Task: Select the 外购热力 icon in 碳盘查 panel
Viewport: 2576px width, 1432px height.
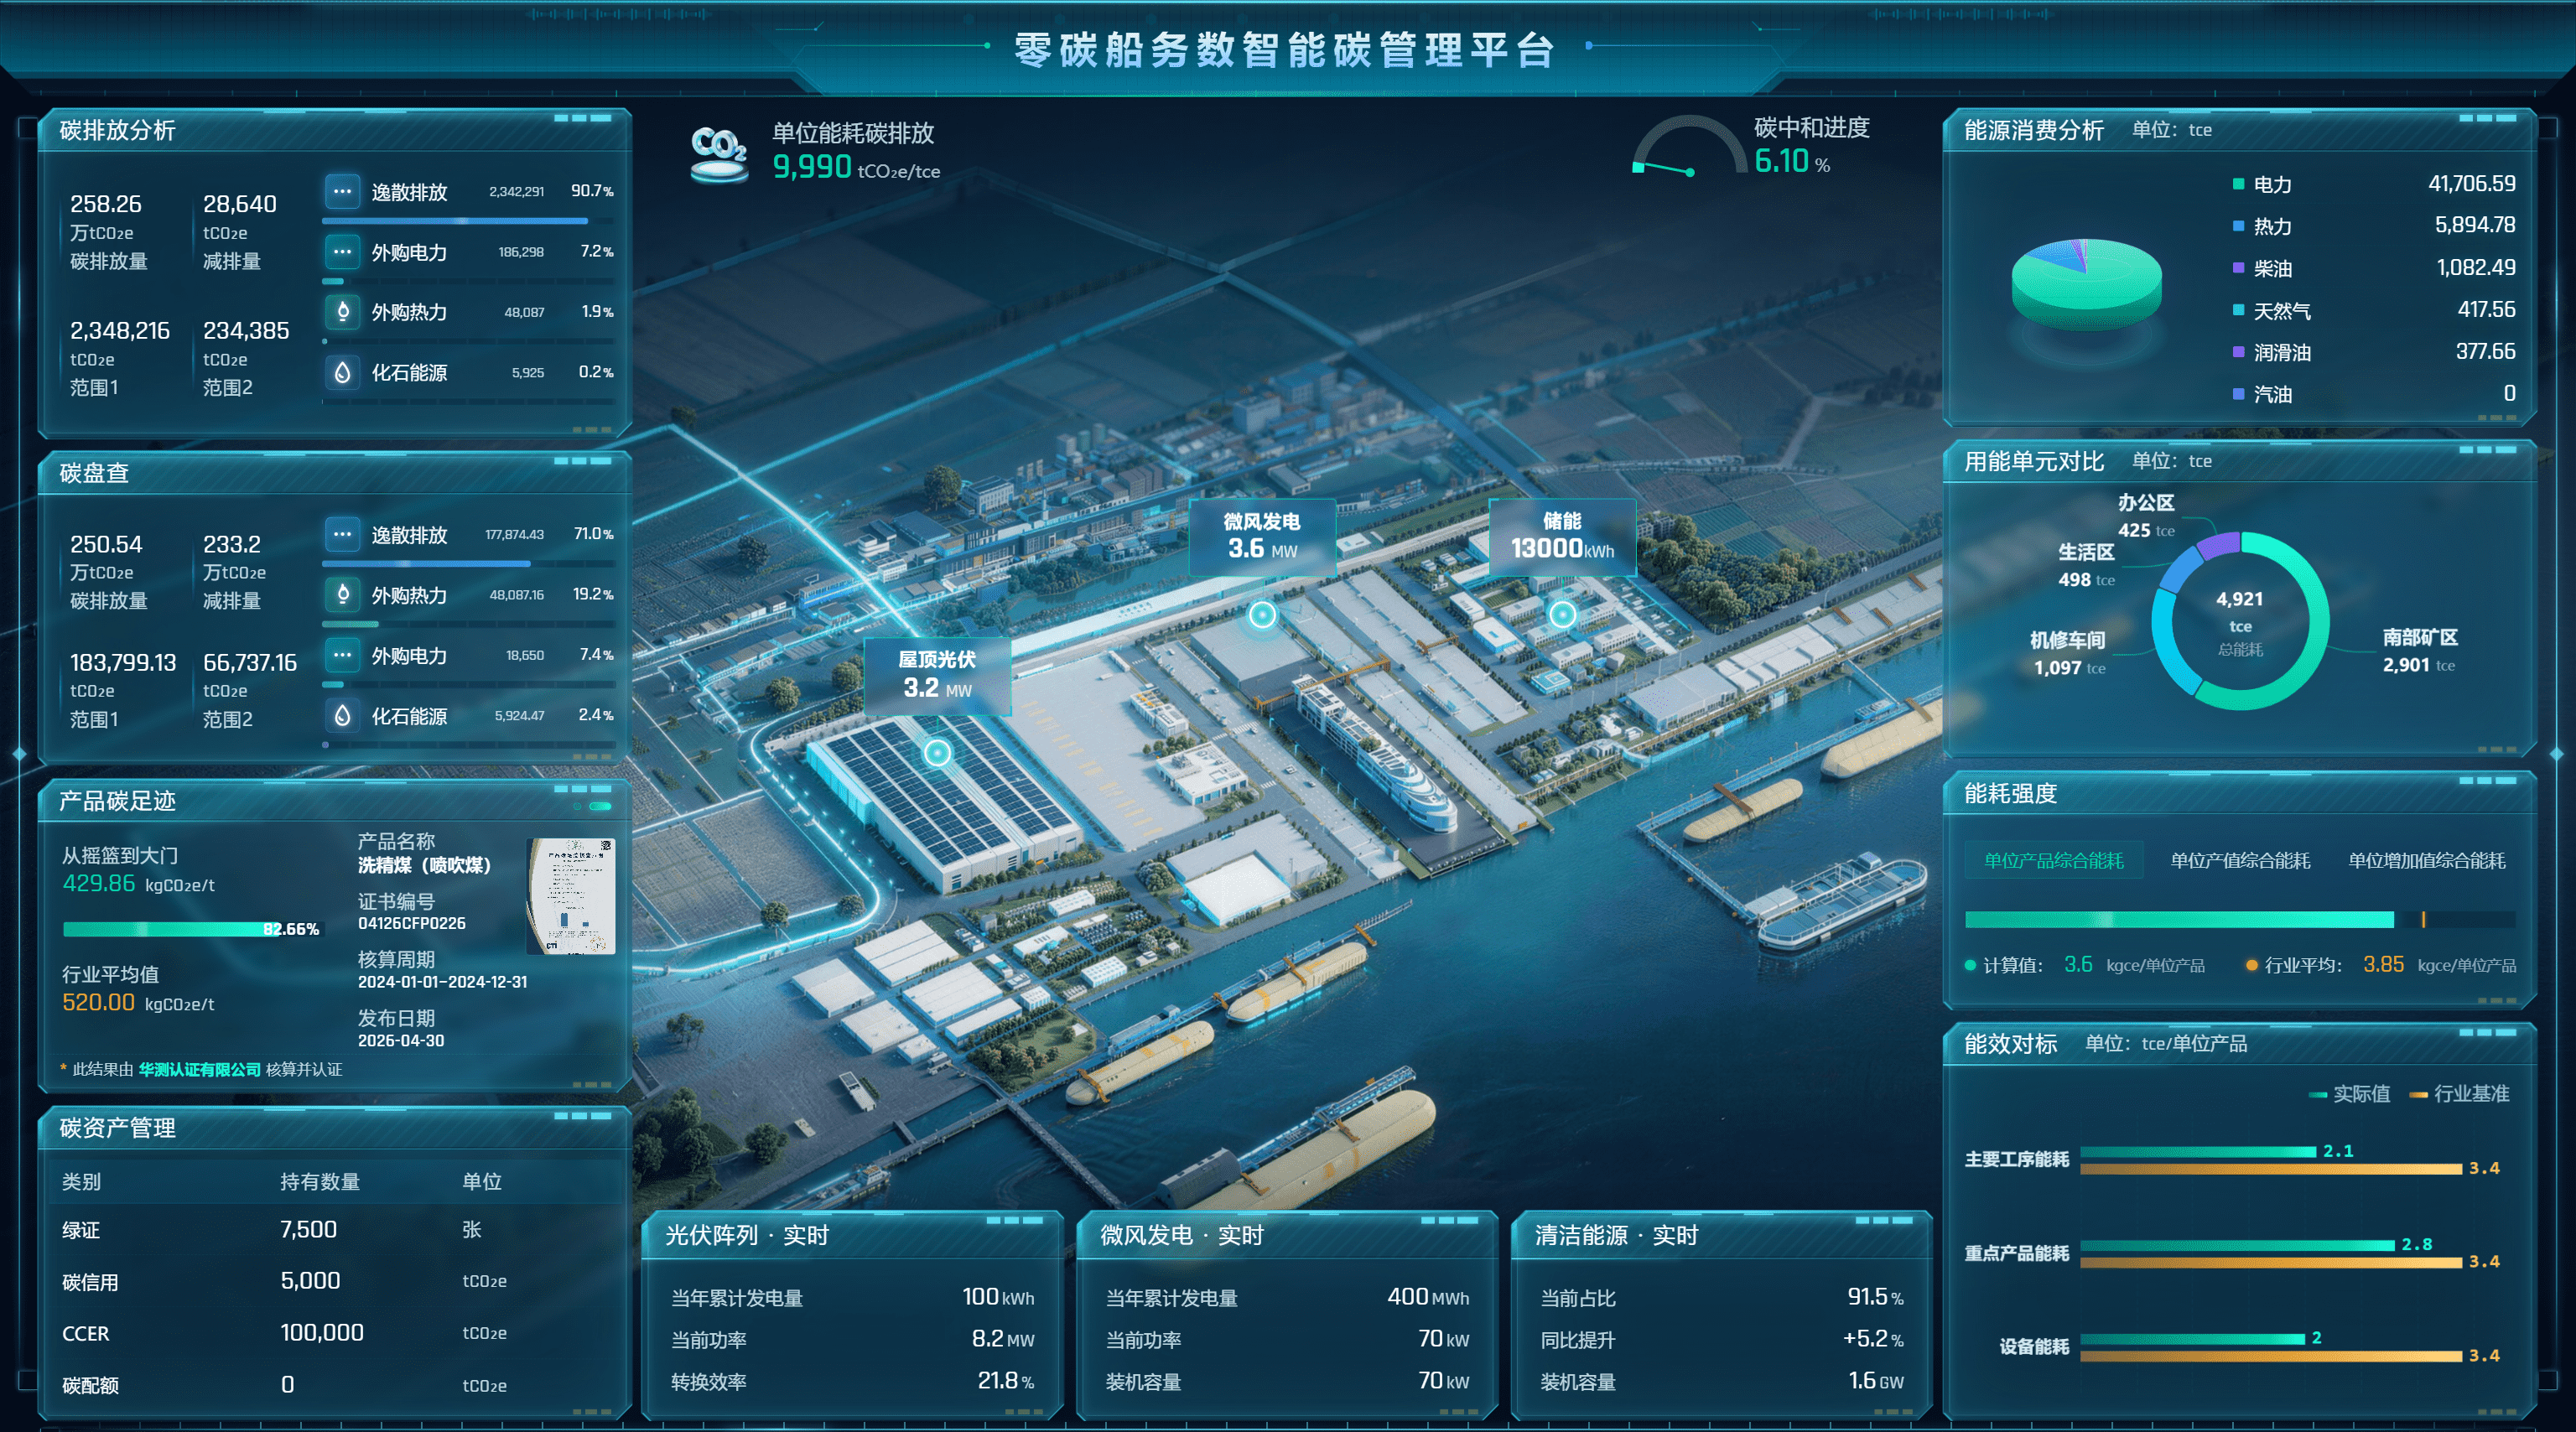Action: (342, 594)
